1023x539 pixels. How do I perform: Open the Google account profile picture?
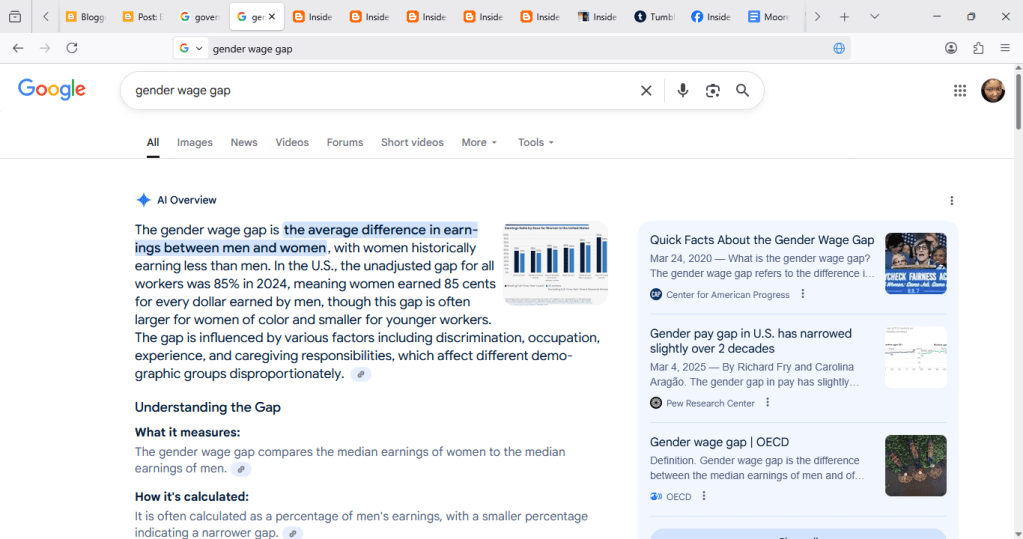[993, 91]
